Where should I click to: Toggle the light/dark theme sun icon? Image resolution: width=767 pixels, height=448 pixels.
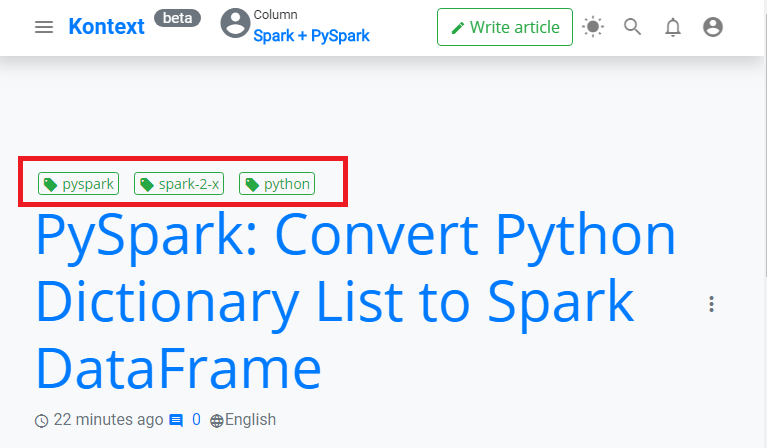coord(593,26)
